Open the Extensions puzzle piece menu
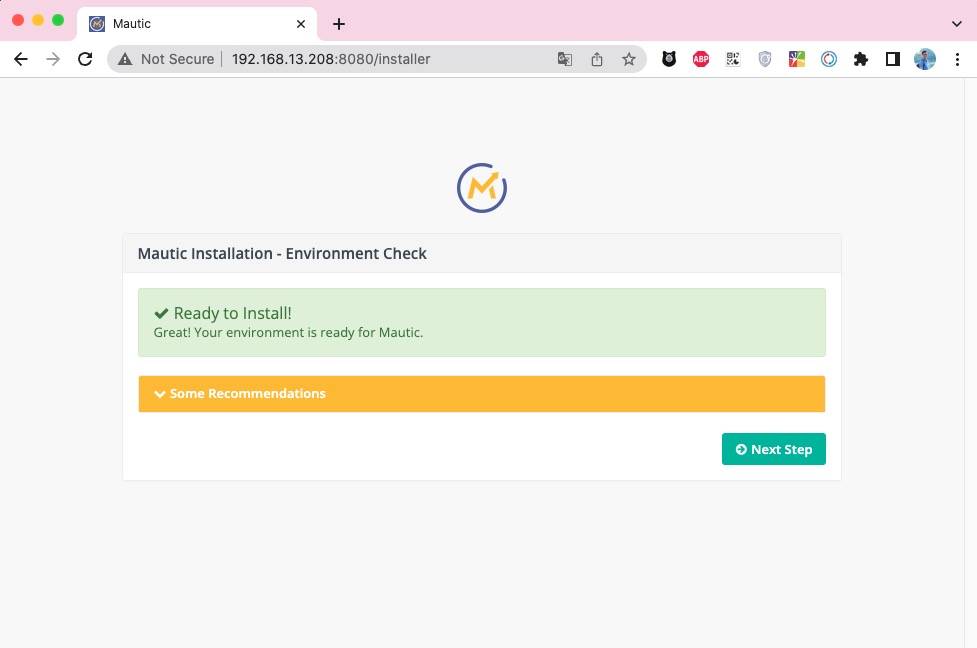Viewport: 977px width, 648px height. pyautogui.click(x=860, y=59)
